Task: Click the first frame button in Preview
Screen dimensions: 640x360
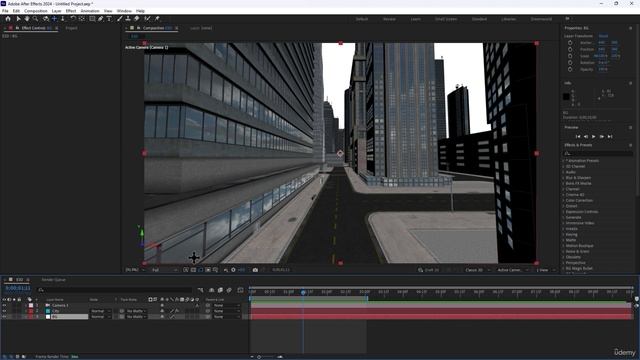Action: 578,136
